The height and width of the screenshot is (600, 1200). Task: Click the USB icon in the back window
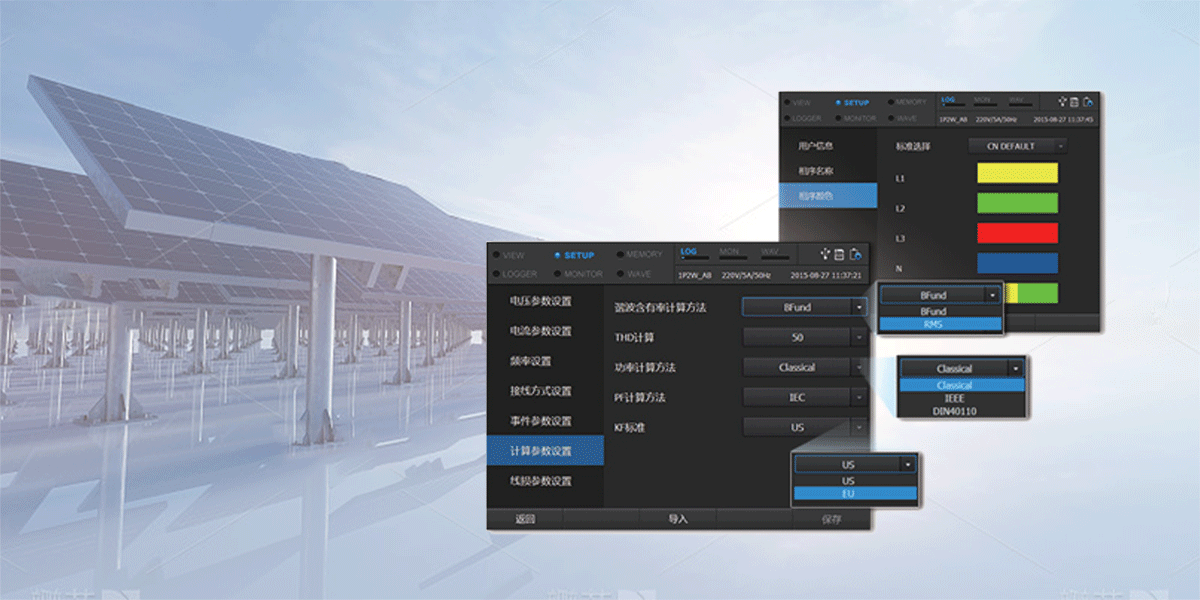click(1062, 102)
